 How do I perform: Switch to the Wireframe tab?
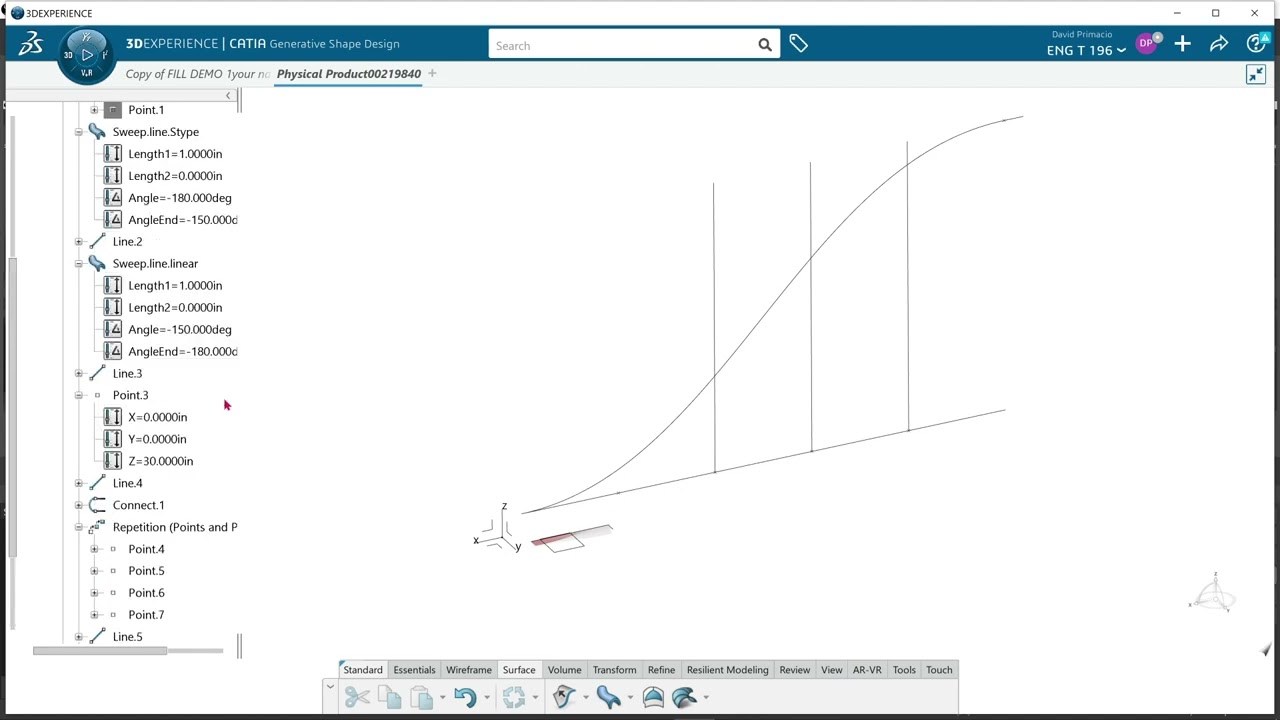[x=468, y=670]
